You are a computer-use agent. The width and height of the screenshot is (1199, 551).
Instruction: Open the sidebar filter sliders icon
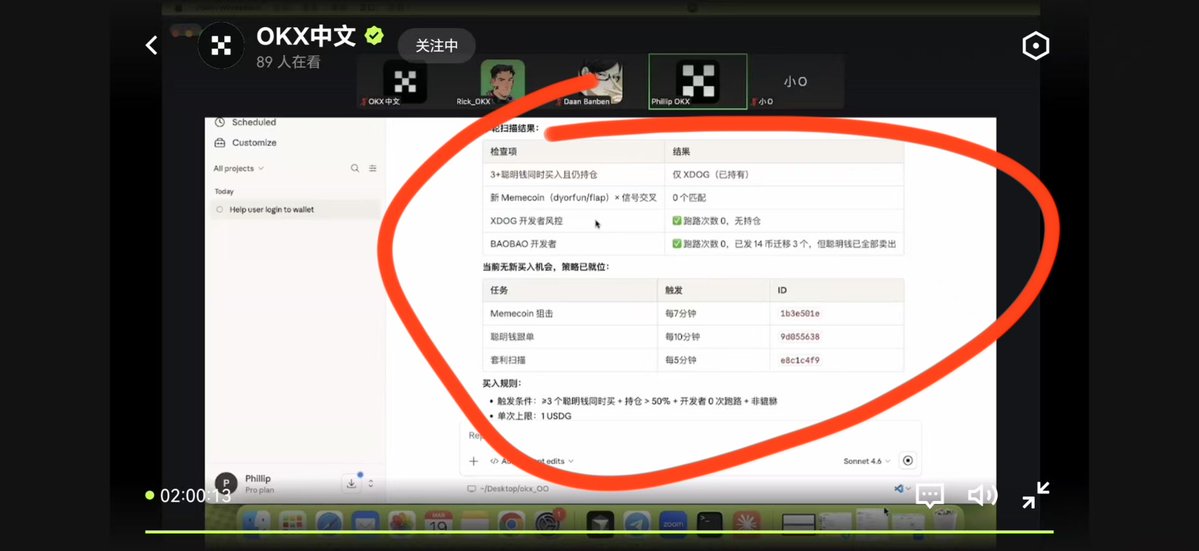click(373, 168)
